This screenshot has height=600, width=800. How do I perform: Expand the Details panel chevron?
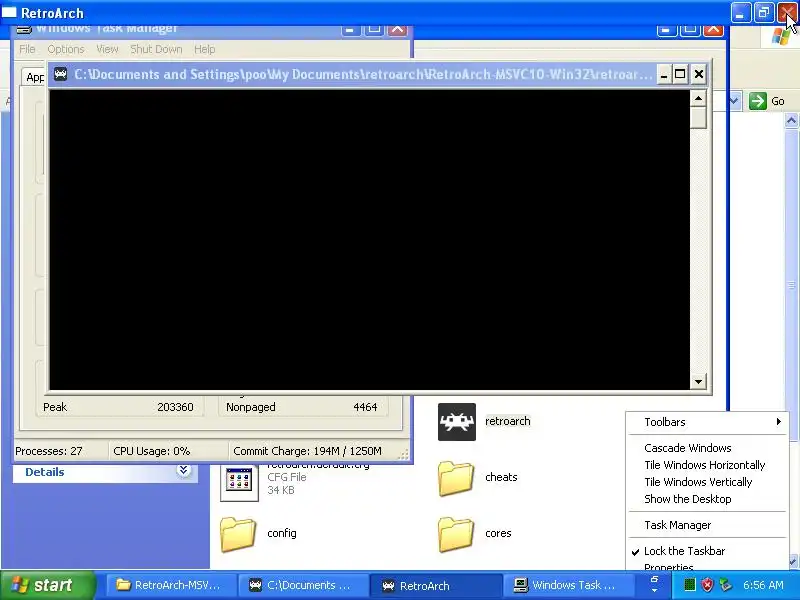[x=183, y=470]
